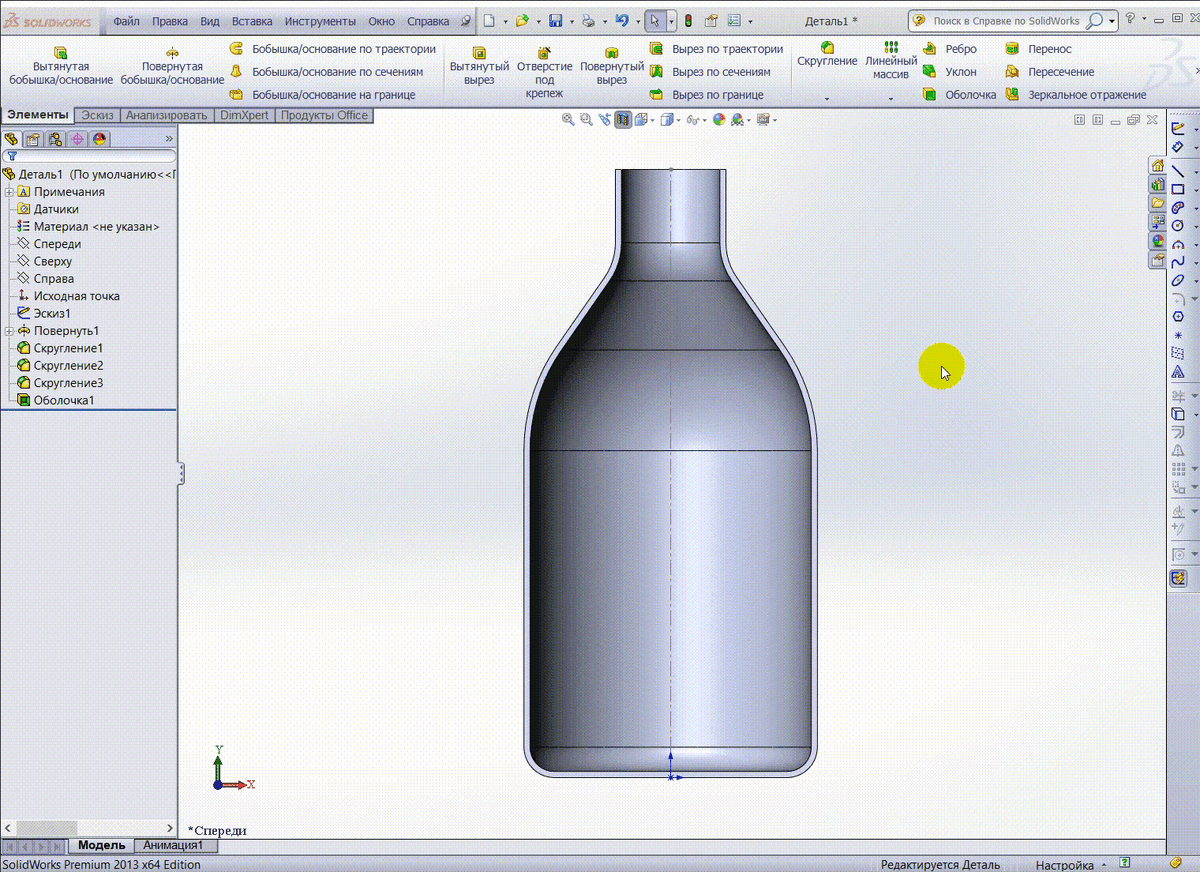Click the Ребро rib tool

(949, 49)
